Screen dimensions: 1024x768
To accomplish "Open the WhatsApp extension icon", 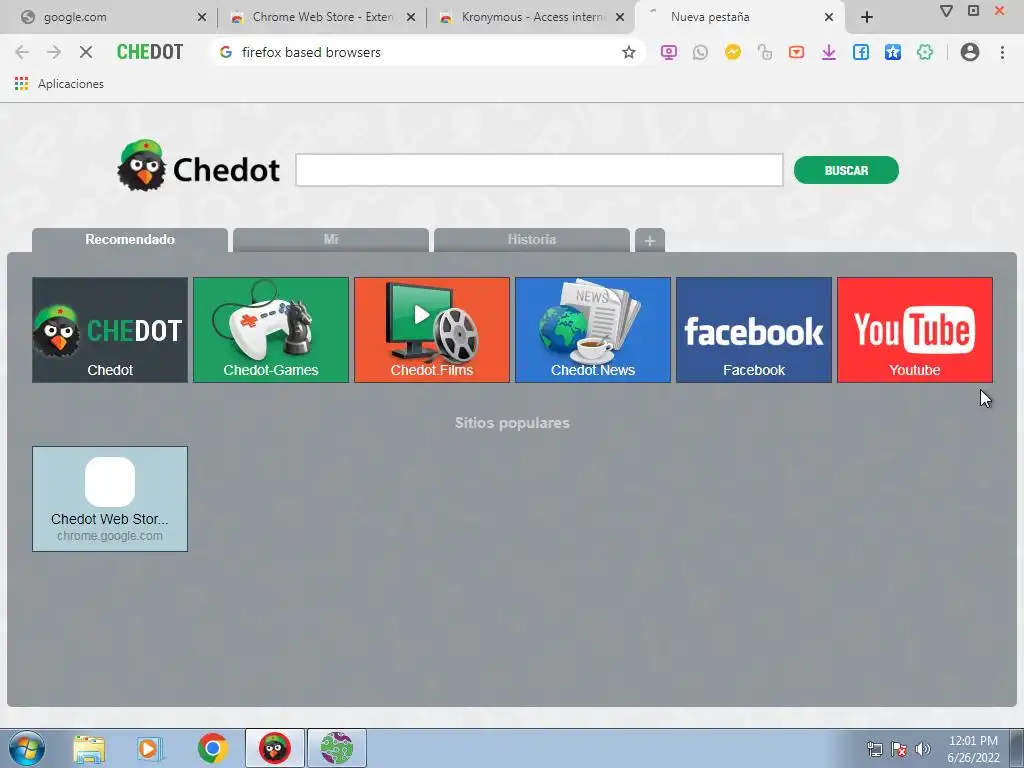I will [700, 52].
